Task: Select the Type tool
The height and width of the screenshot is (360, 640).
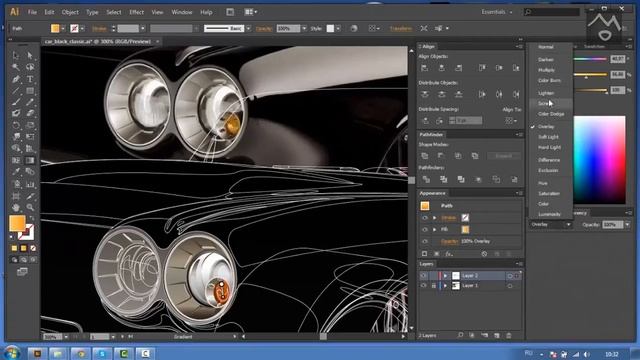Action: click(30, 79)
